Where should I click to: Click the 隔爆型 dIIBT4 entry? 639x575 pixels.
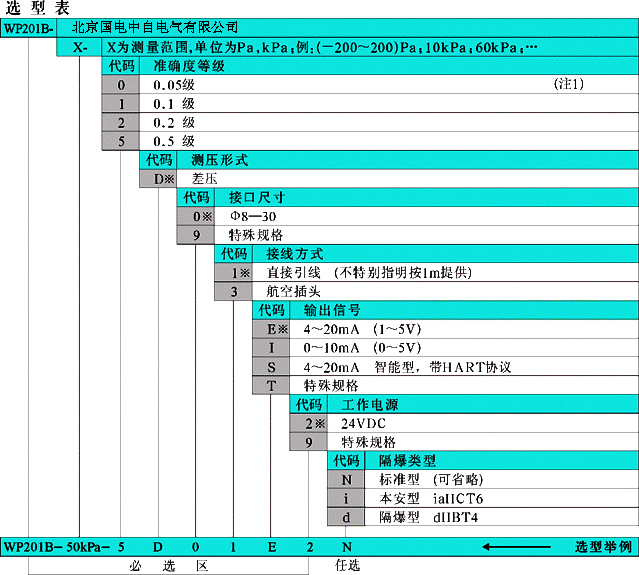pos(428,517)
